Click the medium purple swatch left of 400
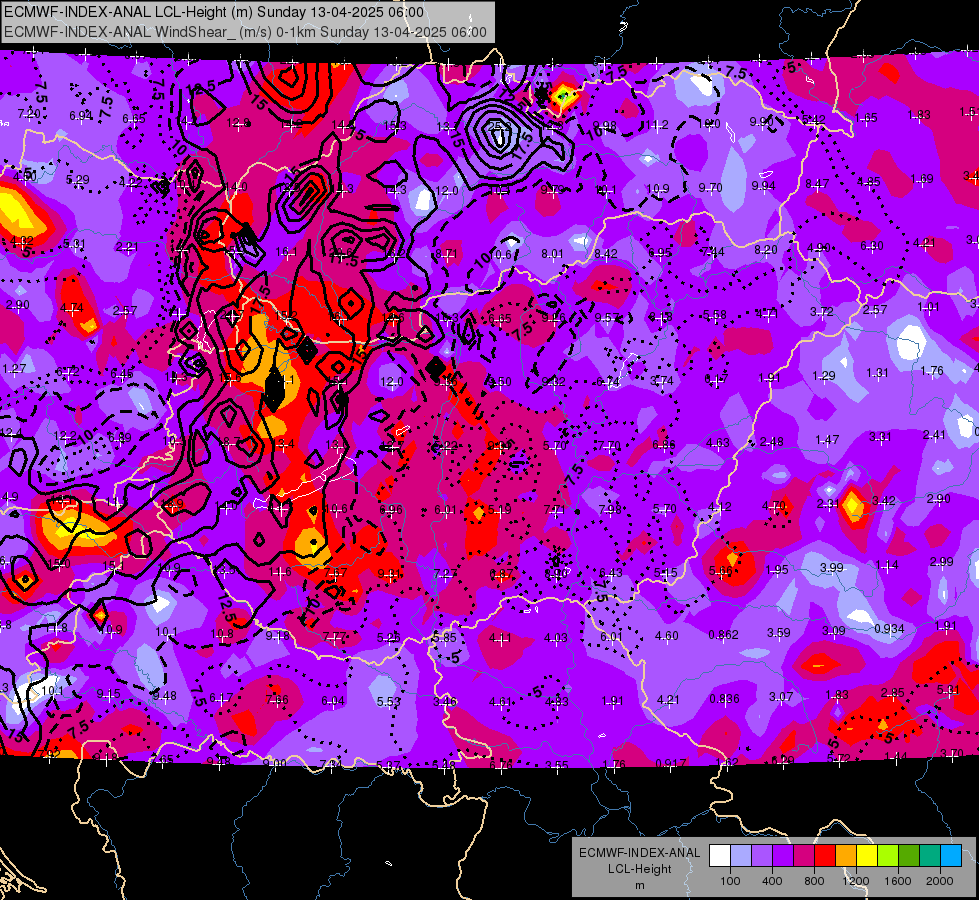This screenshot has height=900, width=979. pyautogui.click(x=762, y=856)
